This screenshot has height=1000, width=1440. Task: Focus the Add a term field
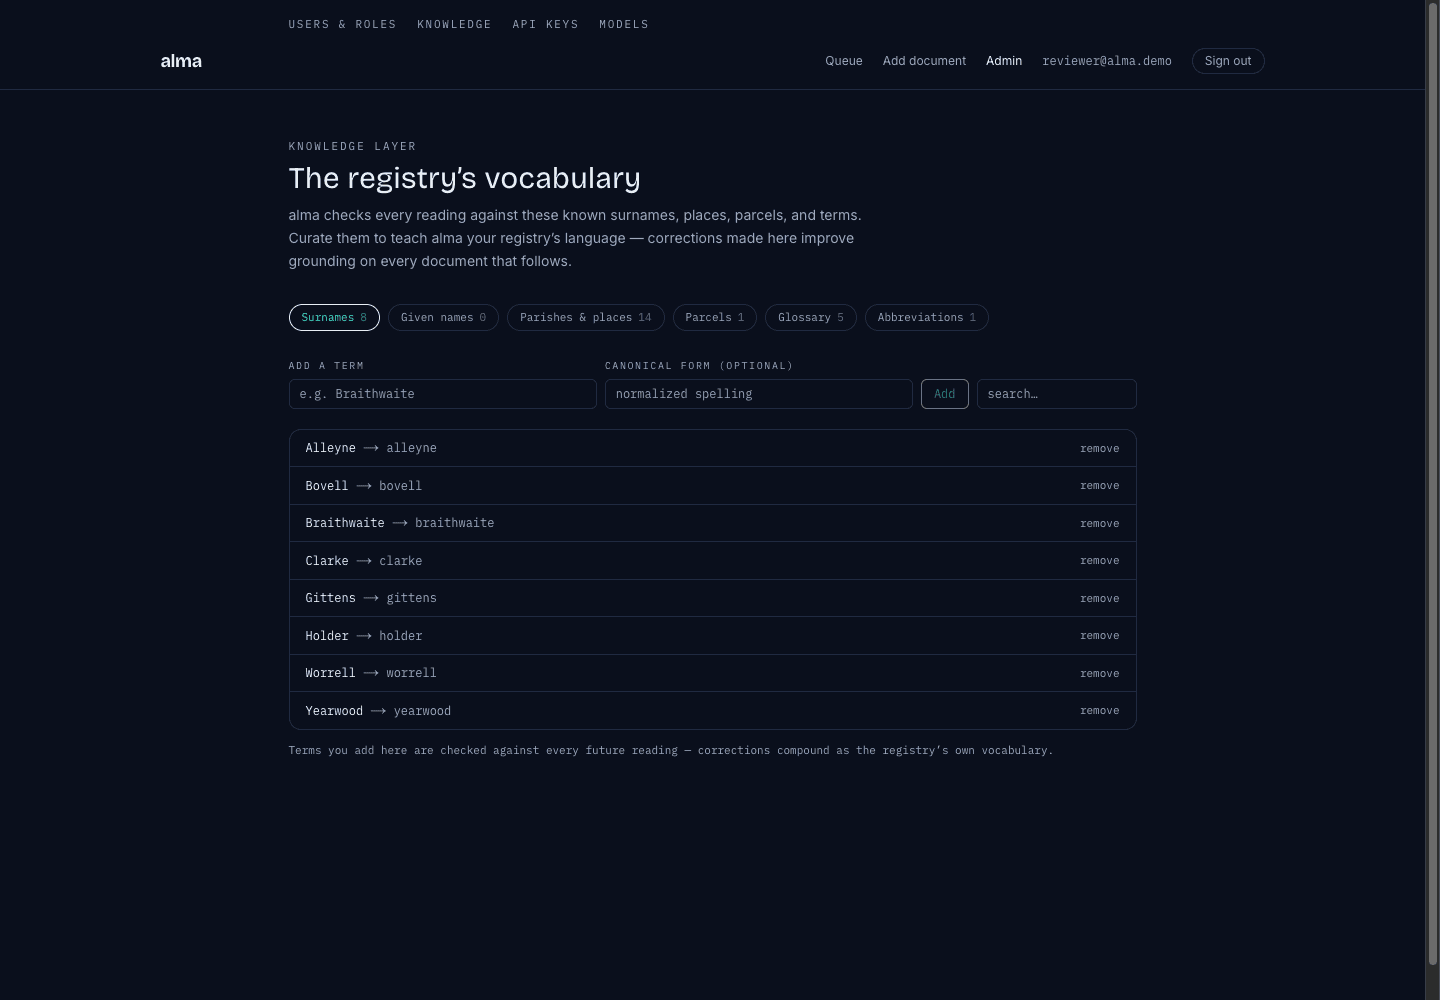coord(443,394)
